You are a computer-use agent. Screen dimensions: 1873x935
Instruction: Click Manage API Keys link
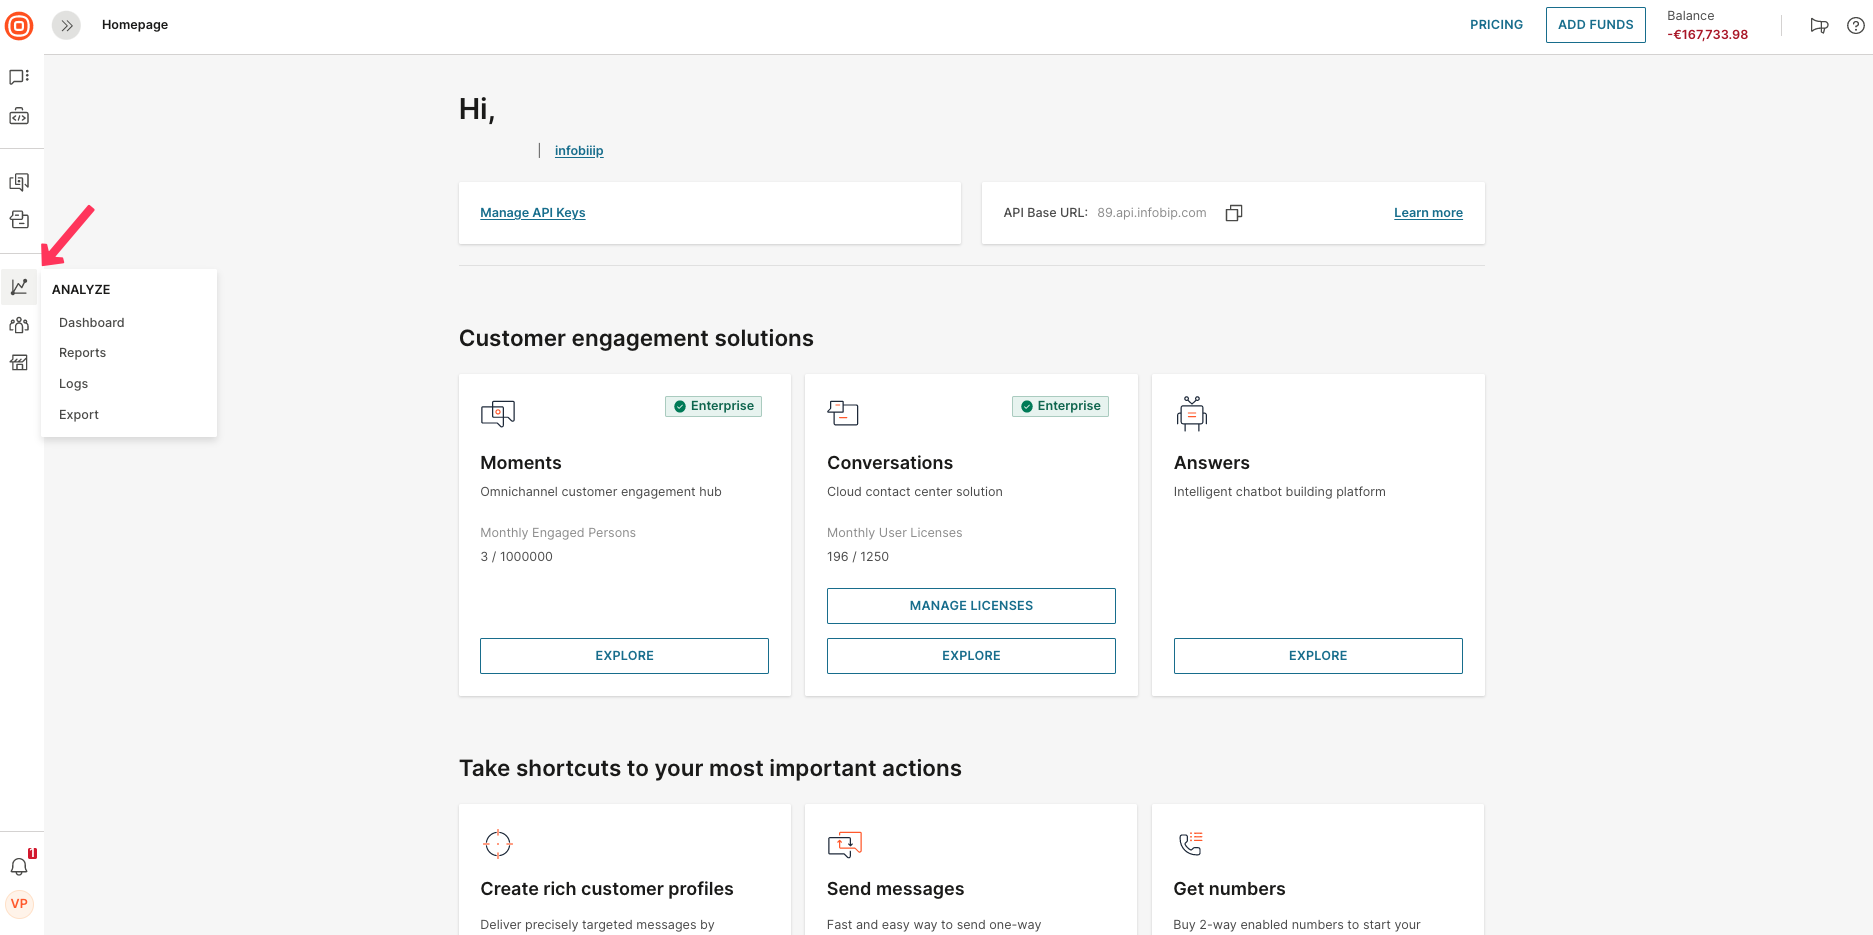[x=532, y=213]
